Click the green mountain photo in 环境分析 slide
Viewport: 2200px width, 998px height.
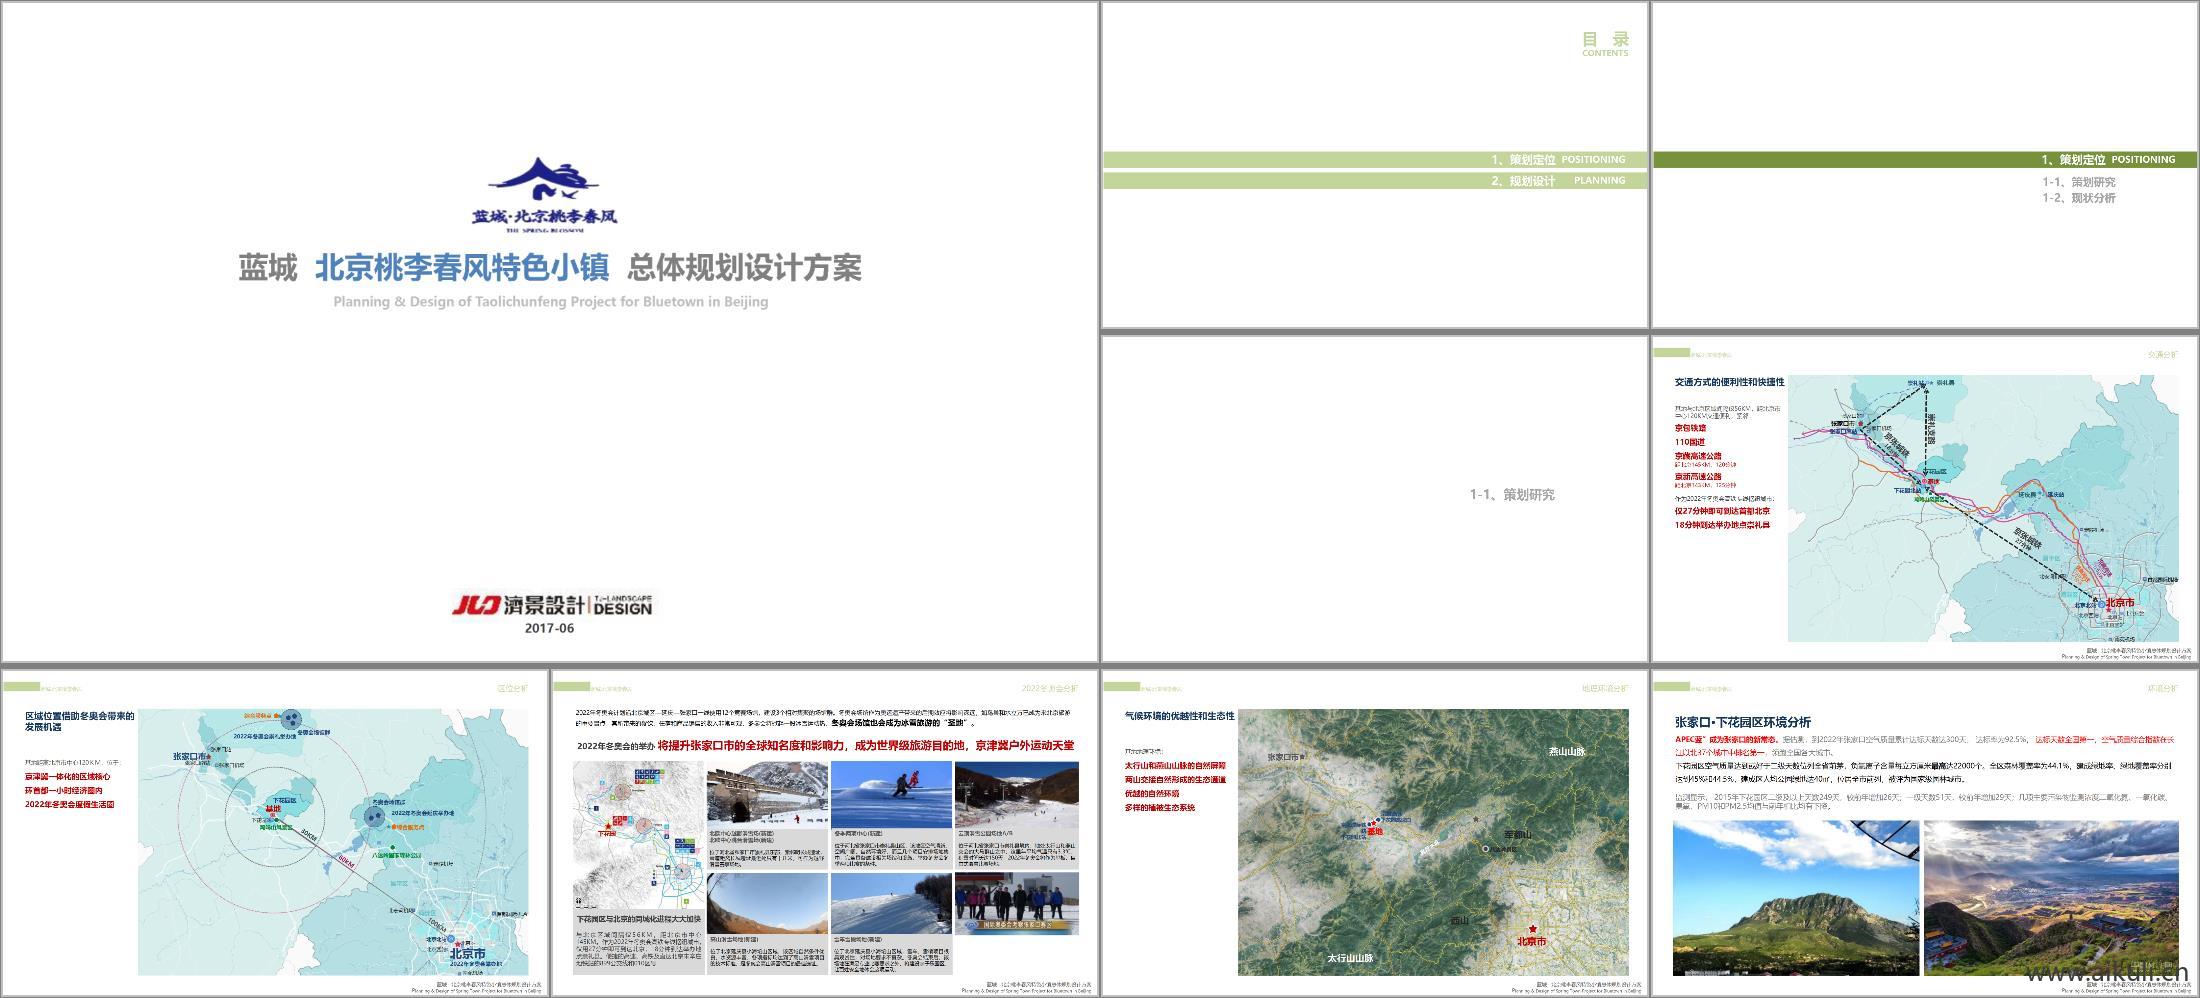click(x=1795, y=898)
